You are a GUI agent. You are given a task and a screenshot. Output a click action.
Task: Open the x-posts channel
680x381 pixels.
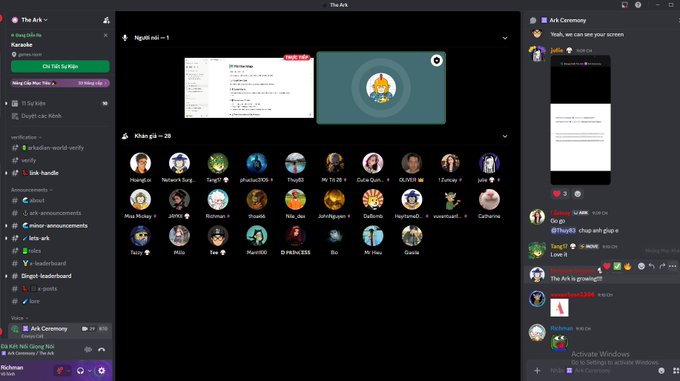tap(47, 288)
